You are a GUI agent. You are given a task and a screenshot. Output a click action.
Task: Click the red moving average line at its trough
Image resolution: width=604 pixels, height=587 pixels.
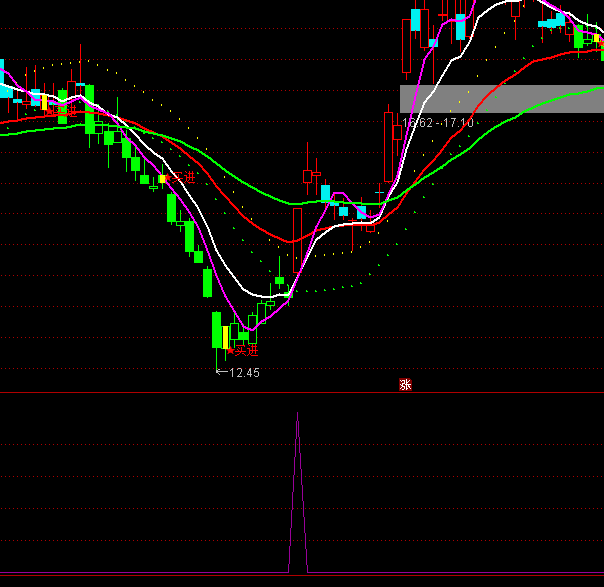coord(289,241)
